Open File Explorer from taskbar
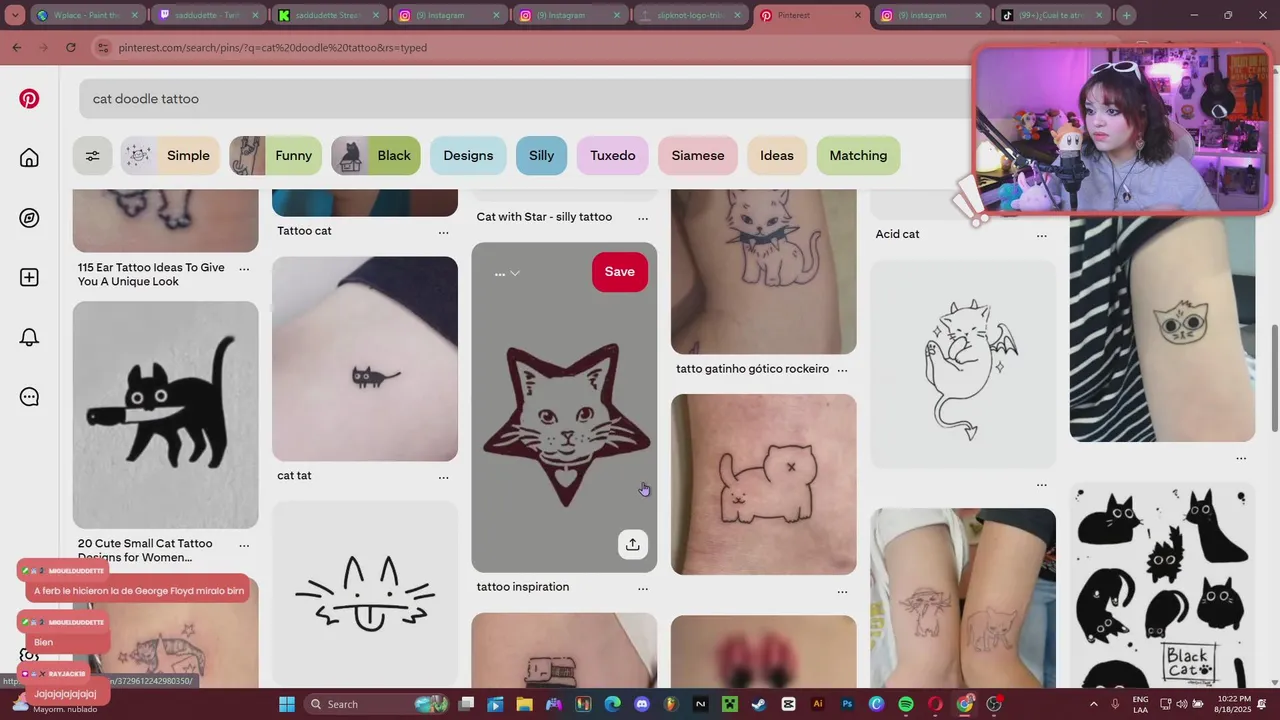 [x=524, y=704]
